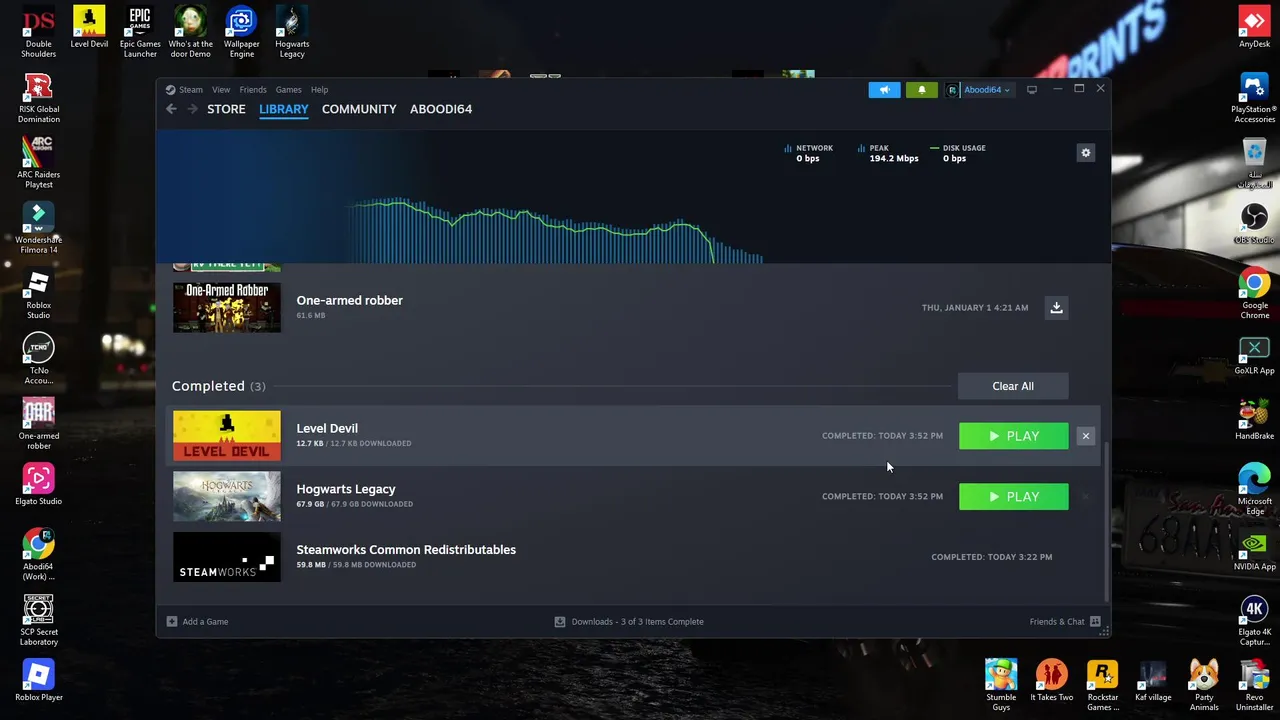Image resolution: width=1280 pixels, height=720 pixels.
Task: Click Clear All completed downloads
Action: point(1013,386)
